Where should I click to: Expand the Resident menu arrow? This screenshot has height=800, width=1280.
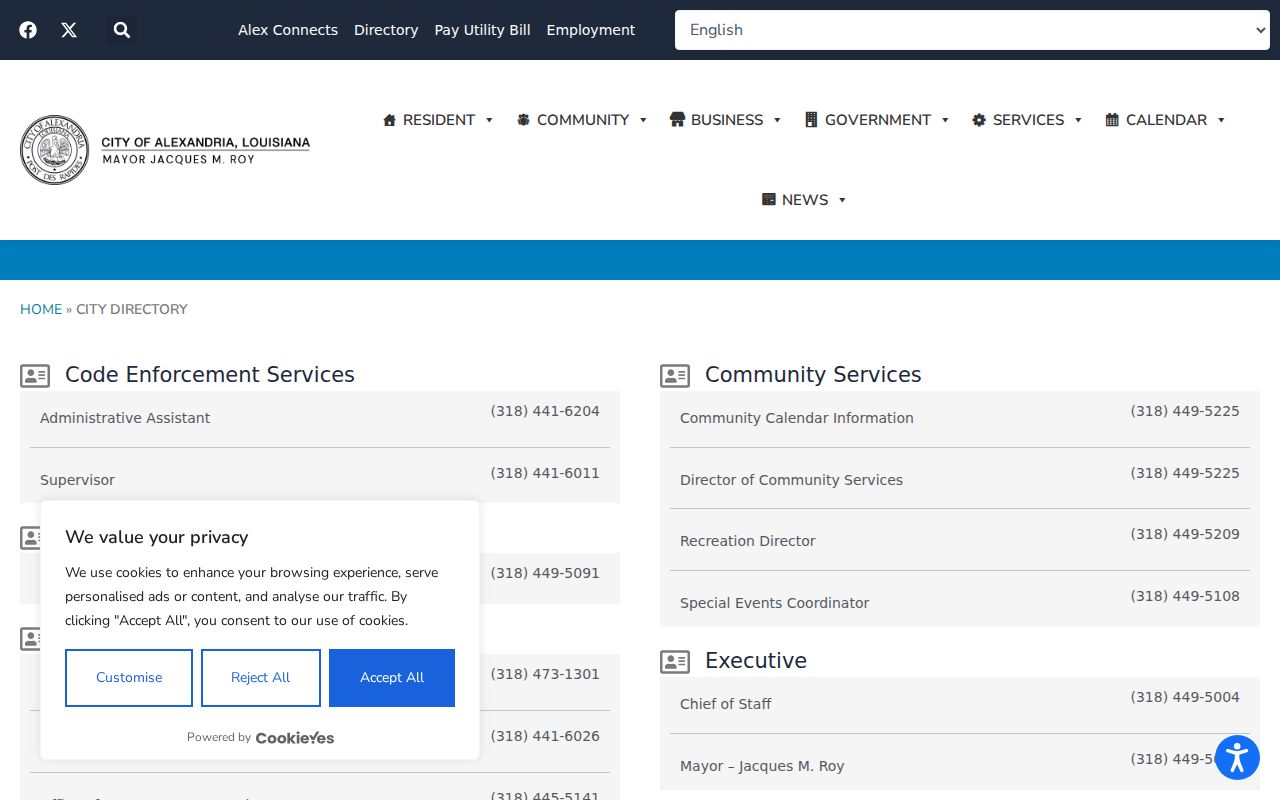click(x=489, y=120)
